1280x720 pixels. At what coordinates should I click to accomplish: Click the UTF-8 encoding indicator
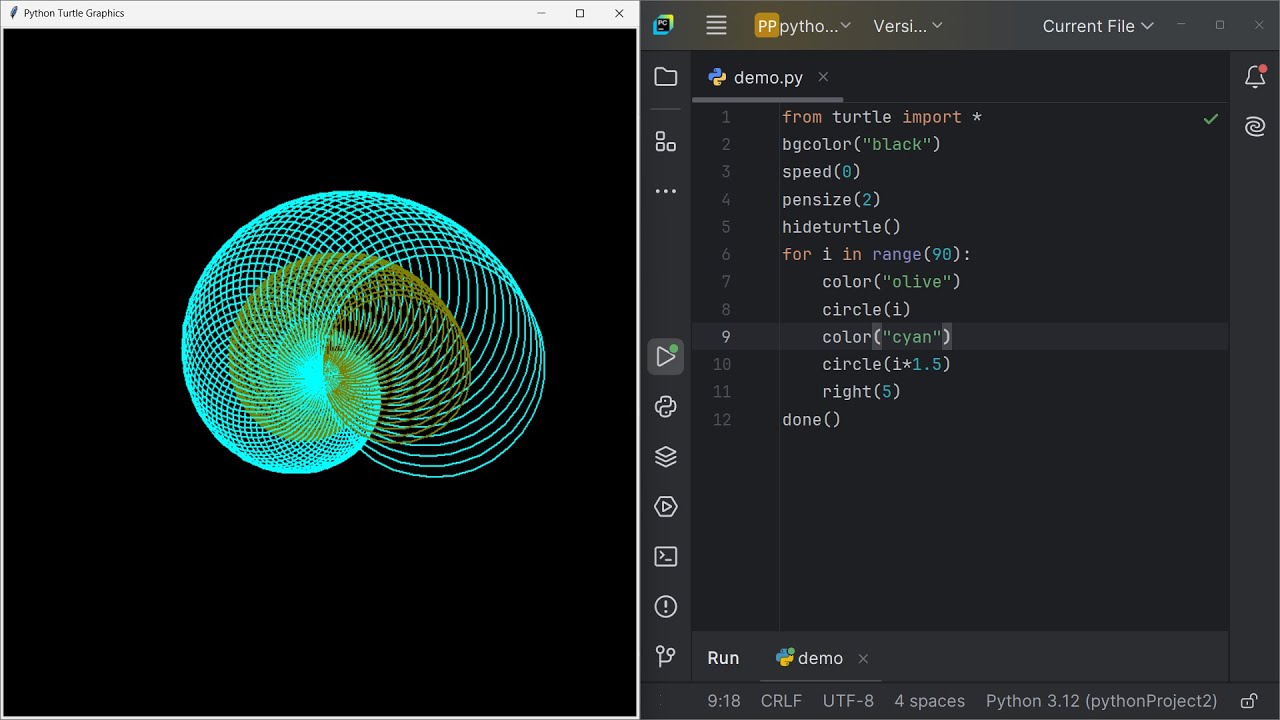[x=848, y=701]
